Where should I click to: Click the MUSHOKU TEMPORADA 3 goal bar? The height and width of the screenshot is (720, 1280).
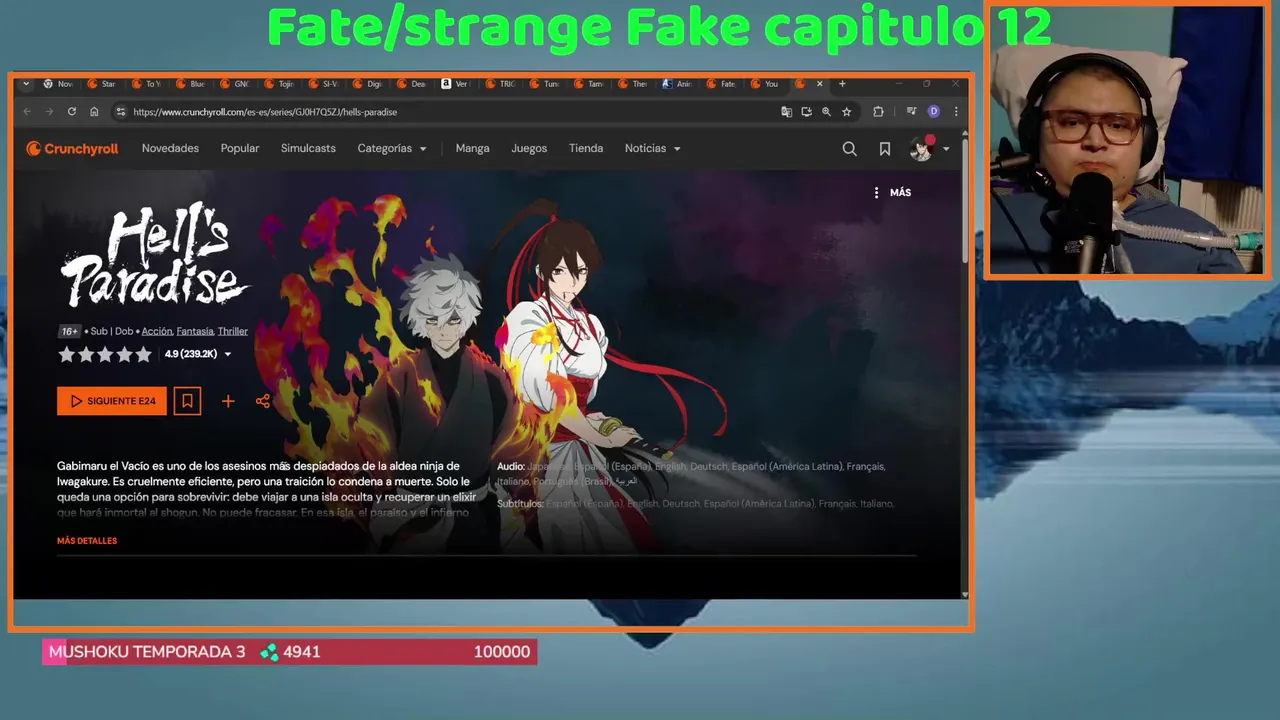(290, 652)
